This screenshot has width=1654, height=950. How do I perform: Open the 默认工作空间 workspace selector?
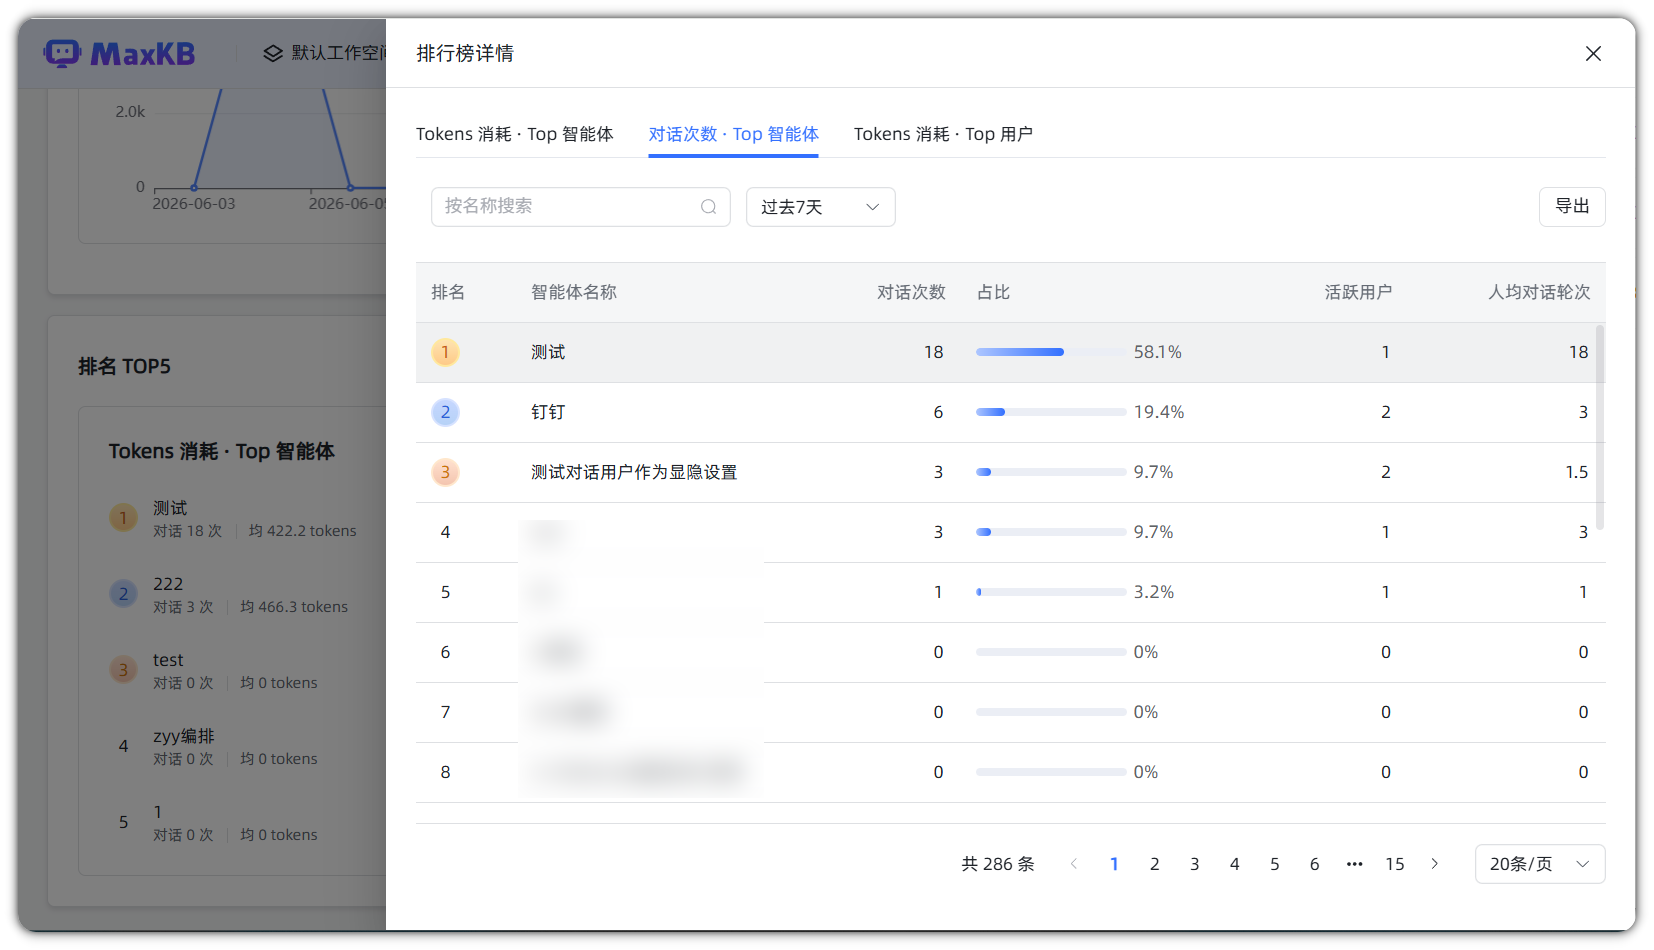pyautogui.click(x=326, y=53)
